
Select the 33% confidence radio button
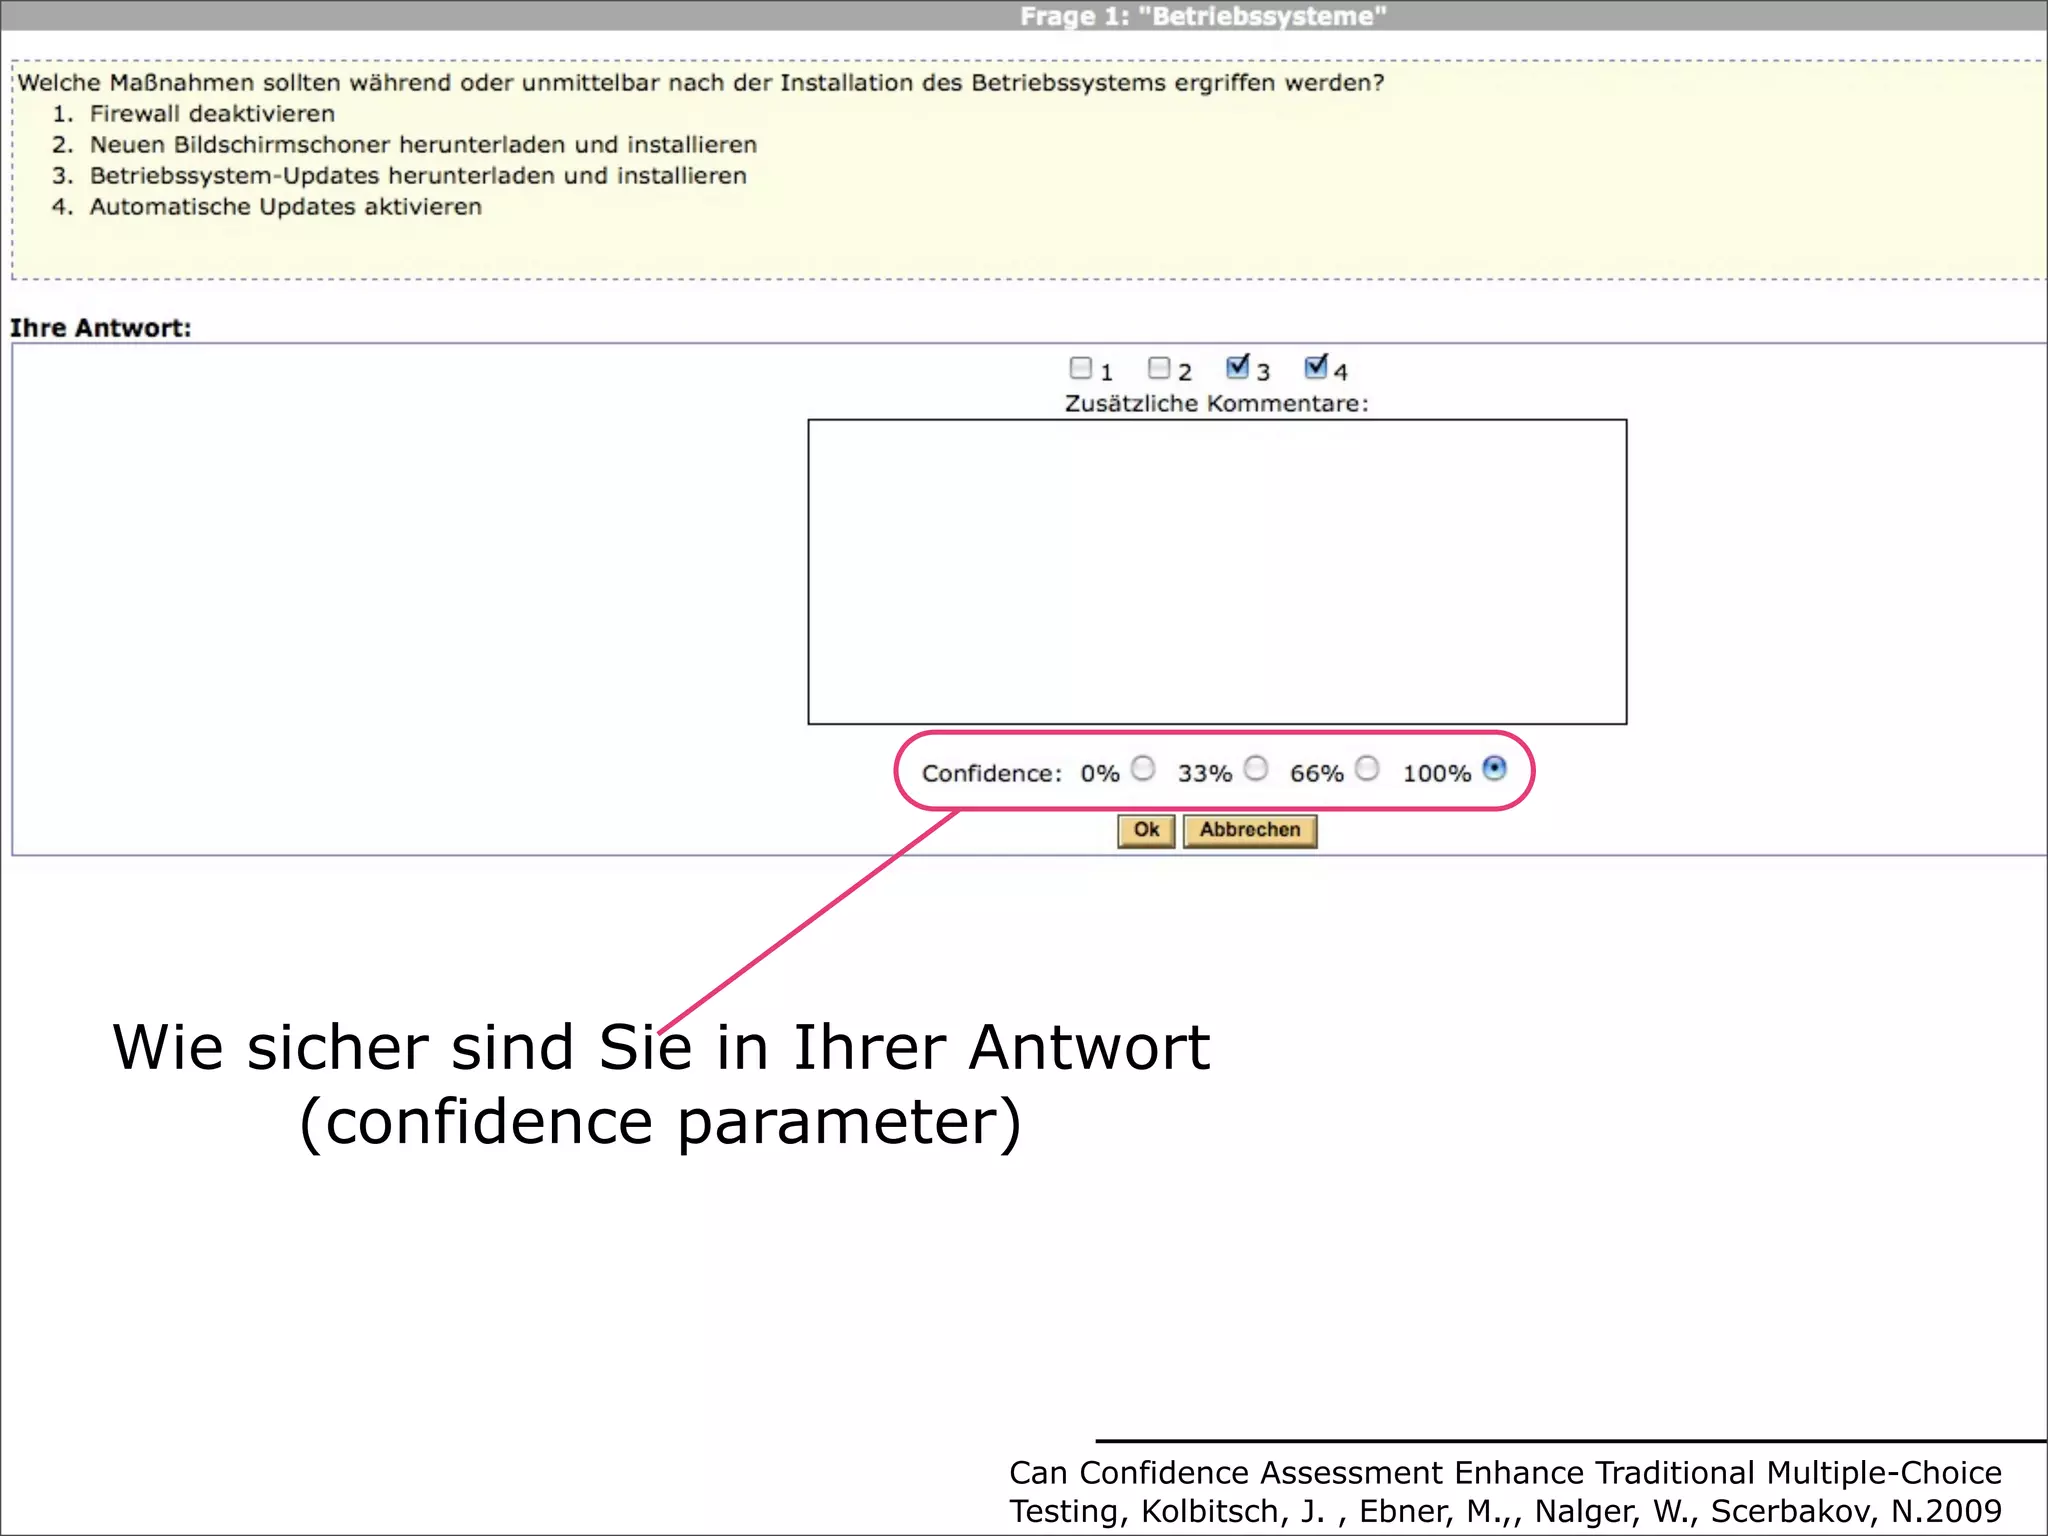point(1256,769)
